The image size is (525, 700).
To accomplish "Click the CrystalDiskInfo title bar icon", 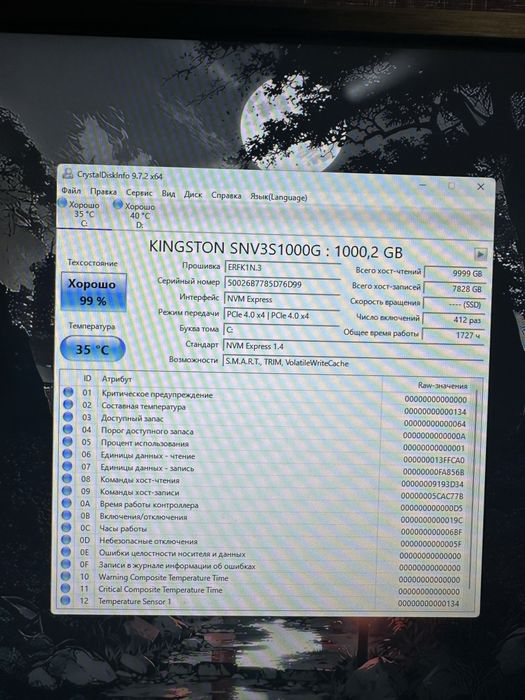I will pyautogui.click(x=67, y=173).
